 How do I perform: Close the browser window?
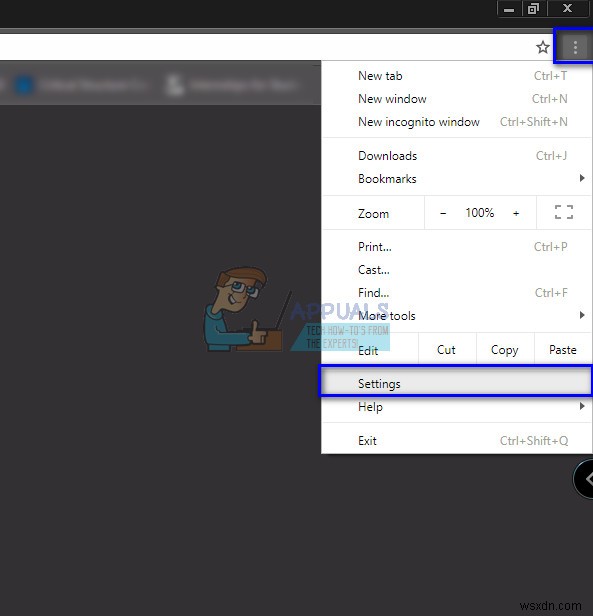coord(567,9)
